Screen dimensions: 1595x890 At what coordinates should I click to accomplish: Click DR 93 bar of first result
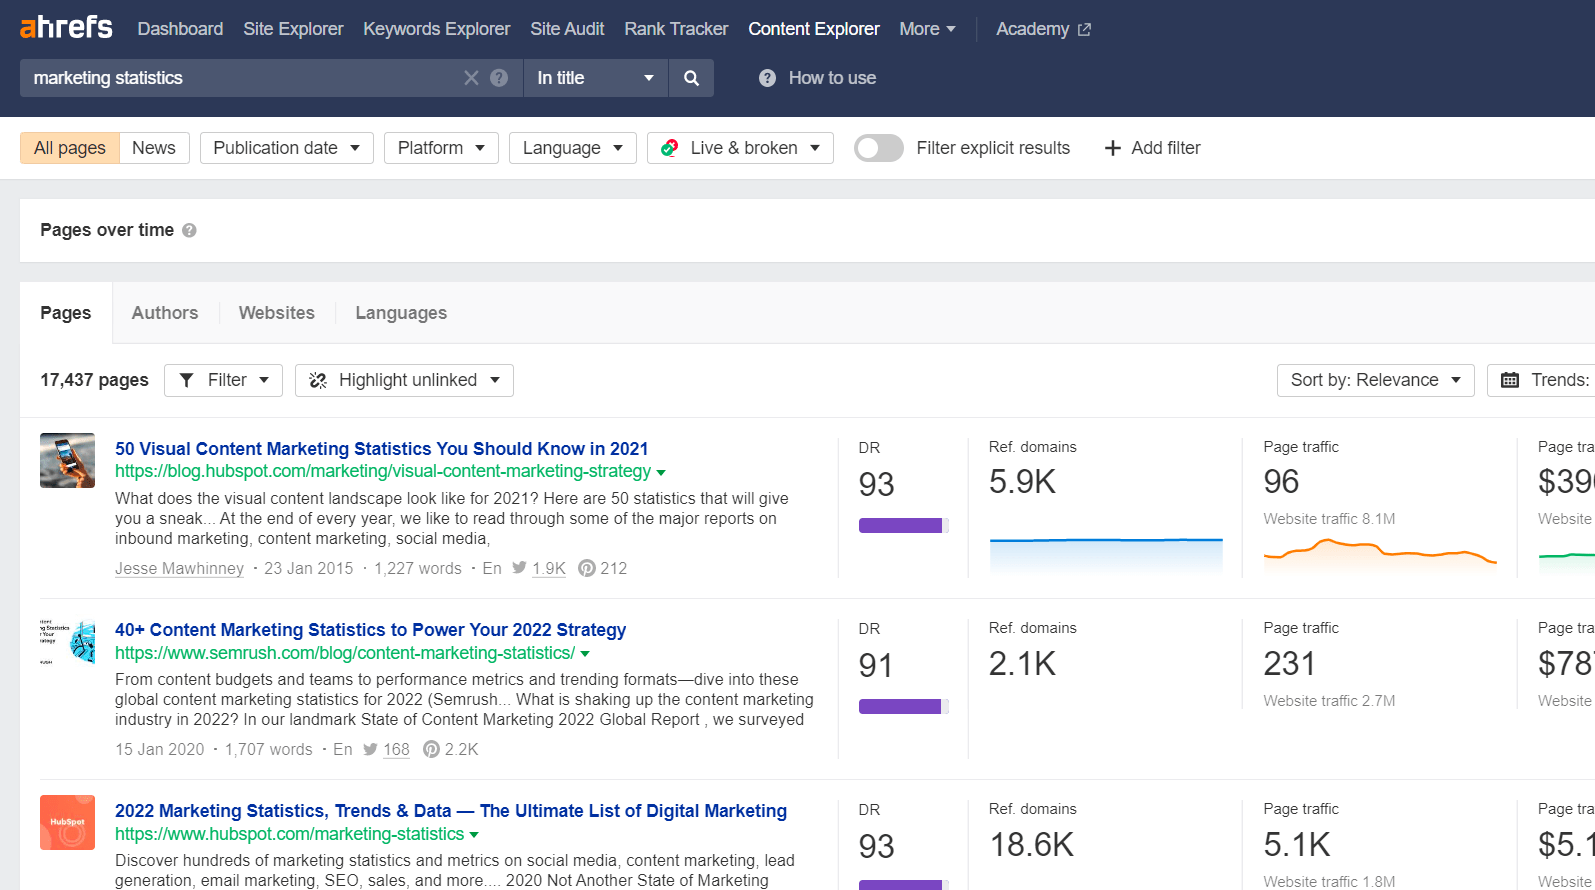[x=903, y=525]
